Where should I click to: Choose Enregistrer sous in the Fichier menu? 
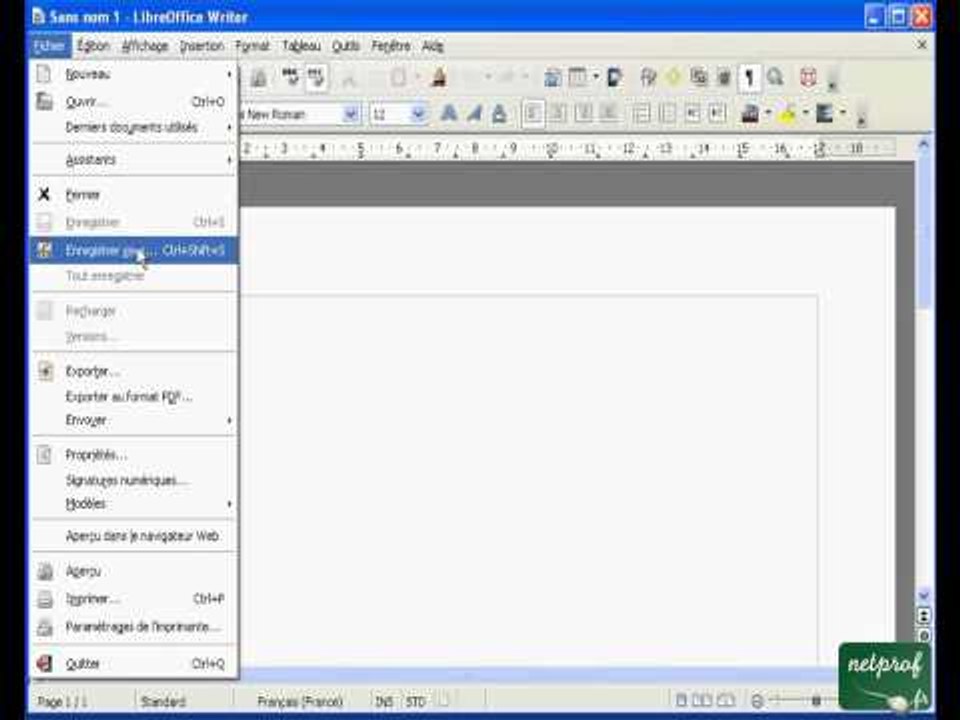click(134, 250)
